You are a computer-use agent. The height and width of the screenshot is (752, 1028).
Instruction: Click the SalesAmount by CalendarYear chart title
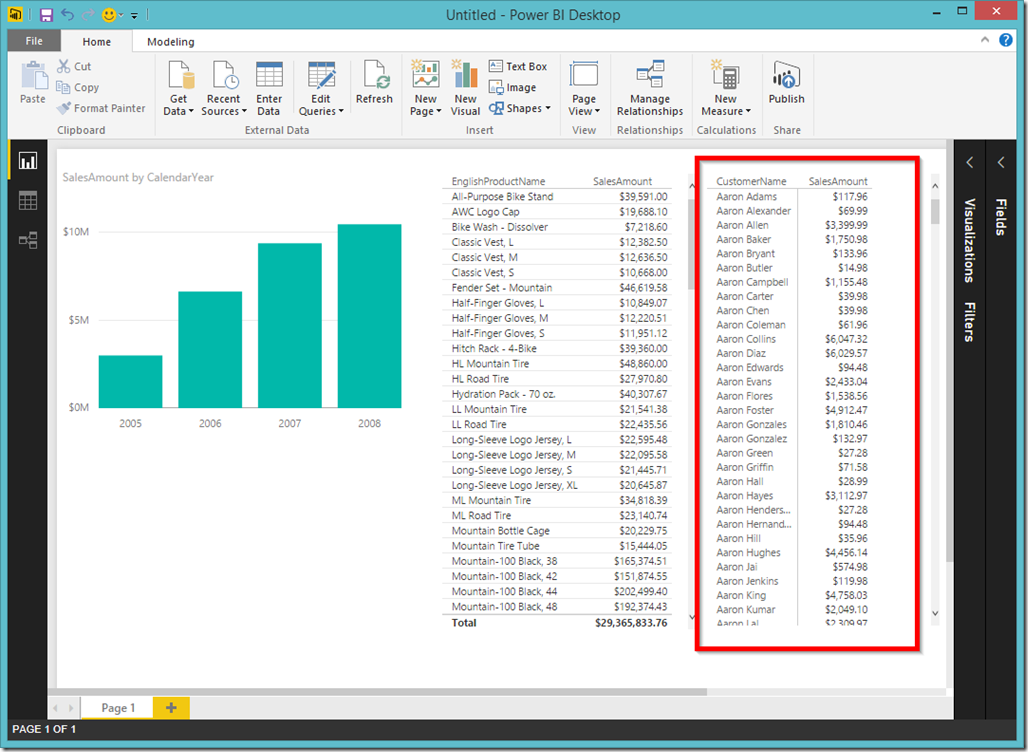[x=138, y=177]
